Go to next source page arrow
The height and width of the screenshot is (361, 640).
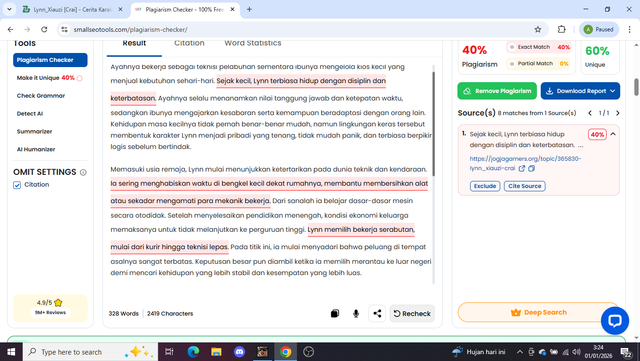[618, 113]
